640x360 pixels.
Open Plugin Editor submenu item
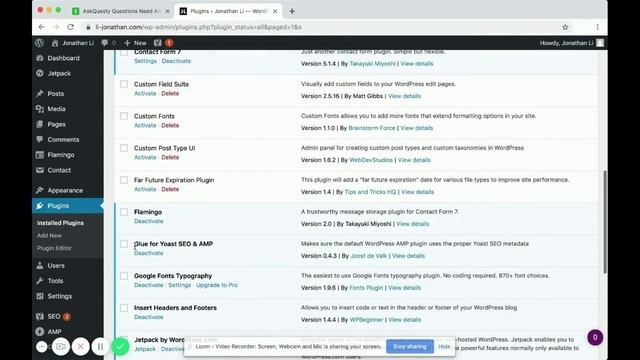coord(54,248)
